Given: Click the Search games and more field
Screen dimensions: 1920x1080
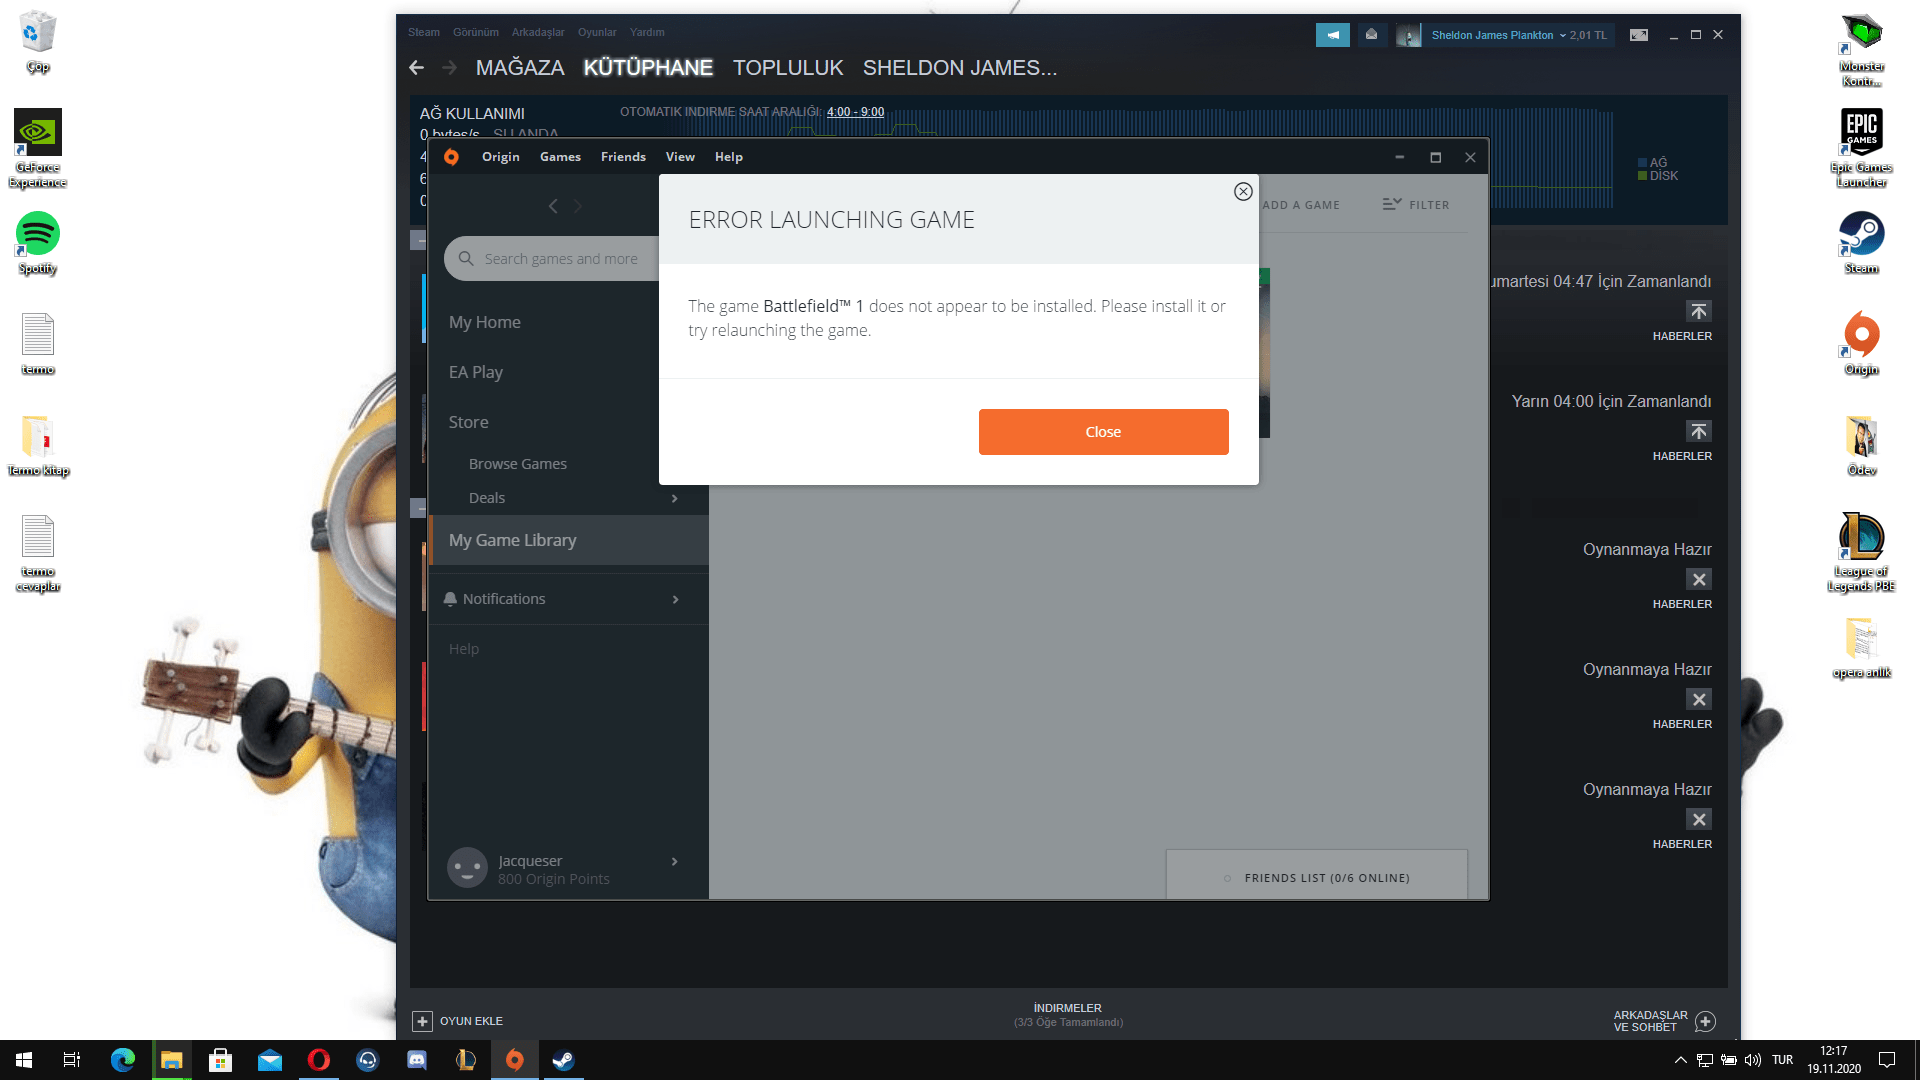Looking at the screenshot, I should pos(560,259).
